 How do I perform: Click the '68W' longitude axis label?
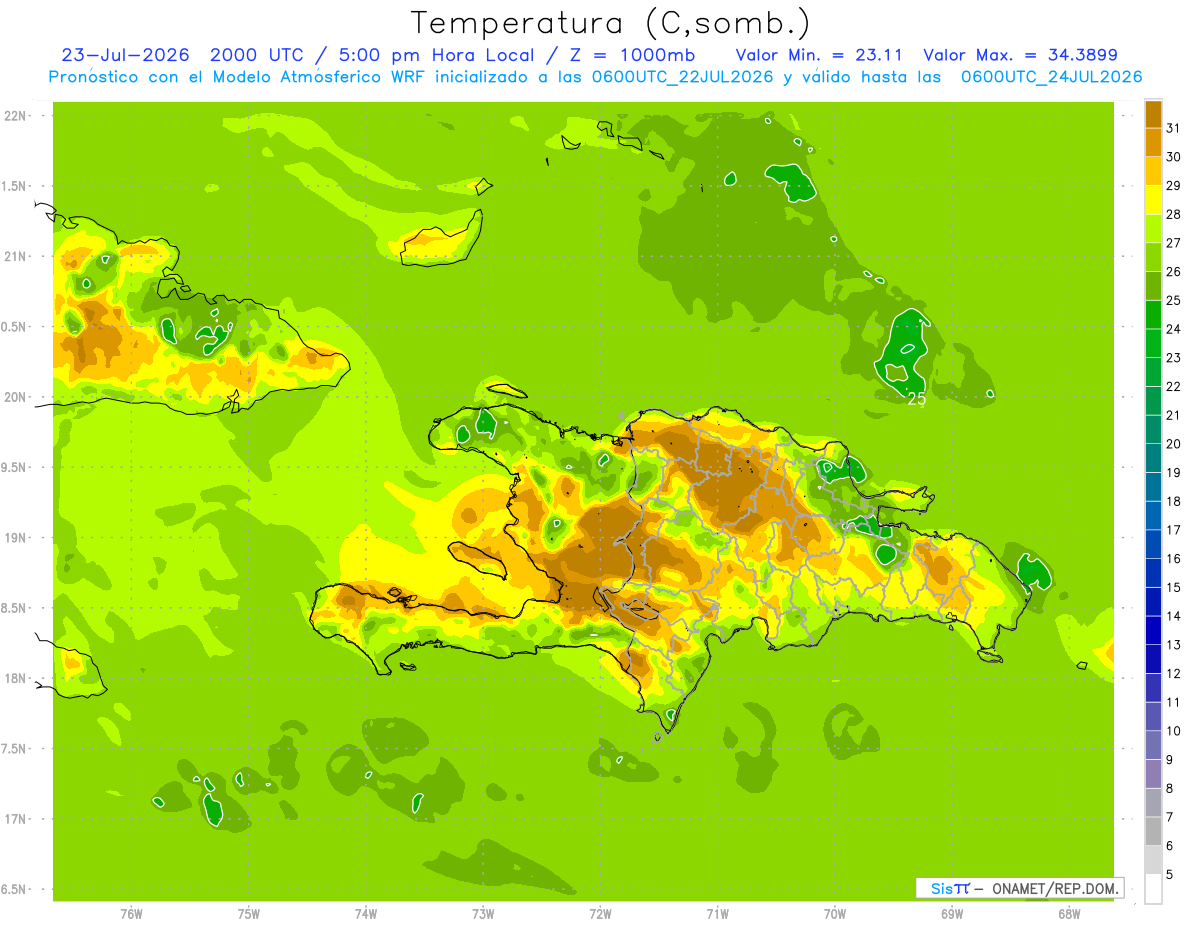(x=1069, y=913)
